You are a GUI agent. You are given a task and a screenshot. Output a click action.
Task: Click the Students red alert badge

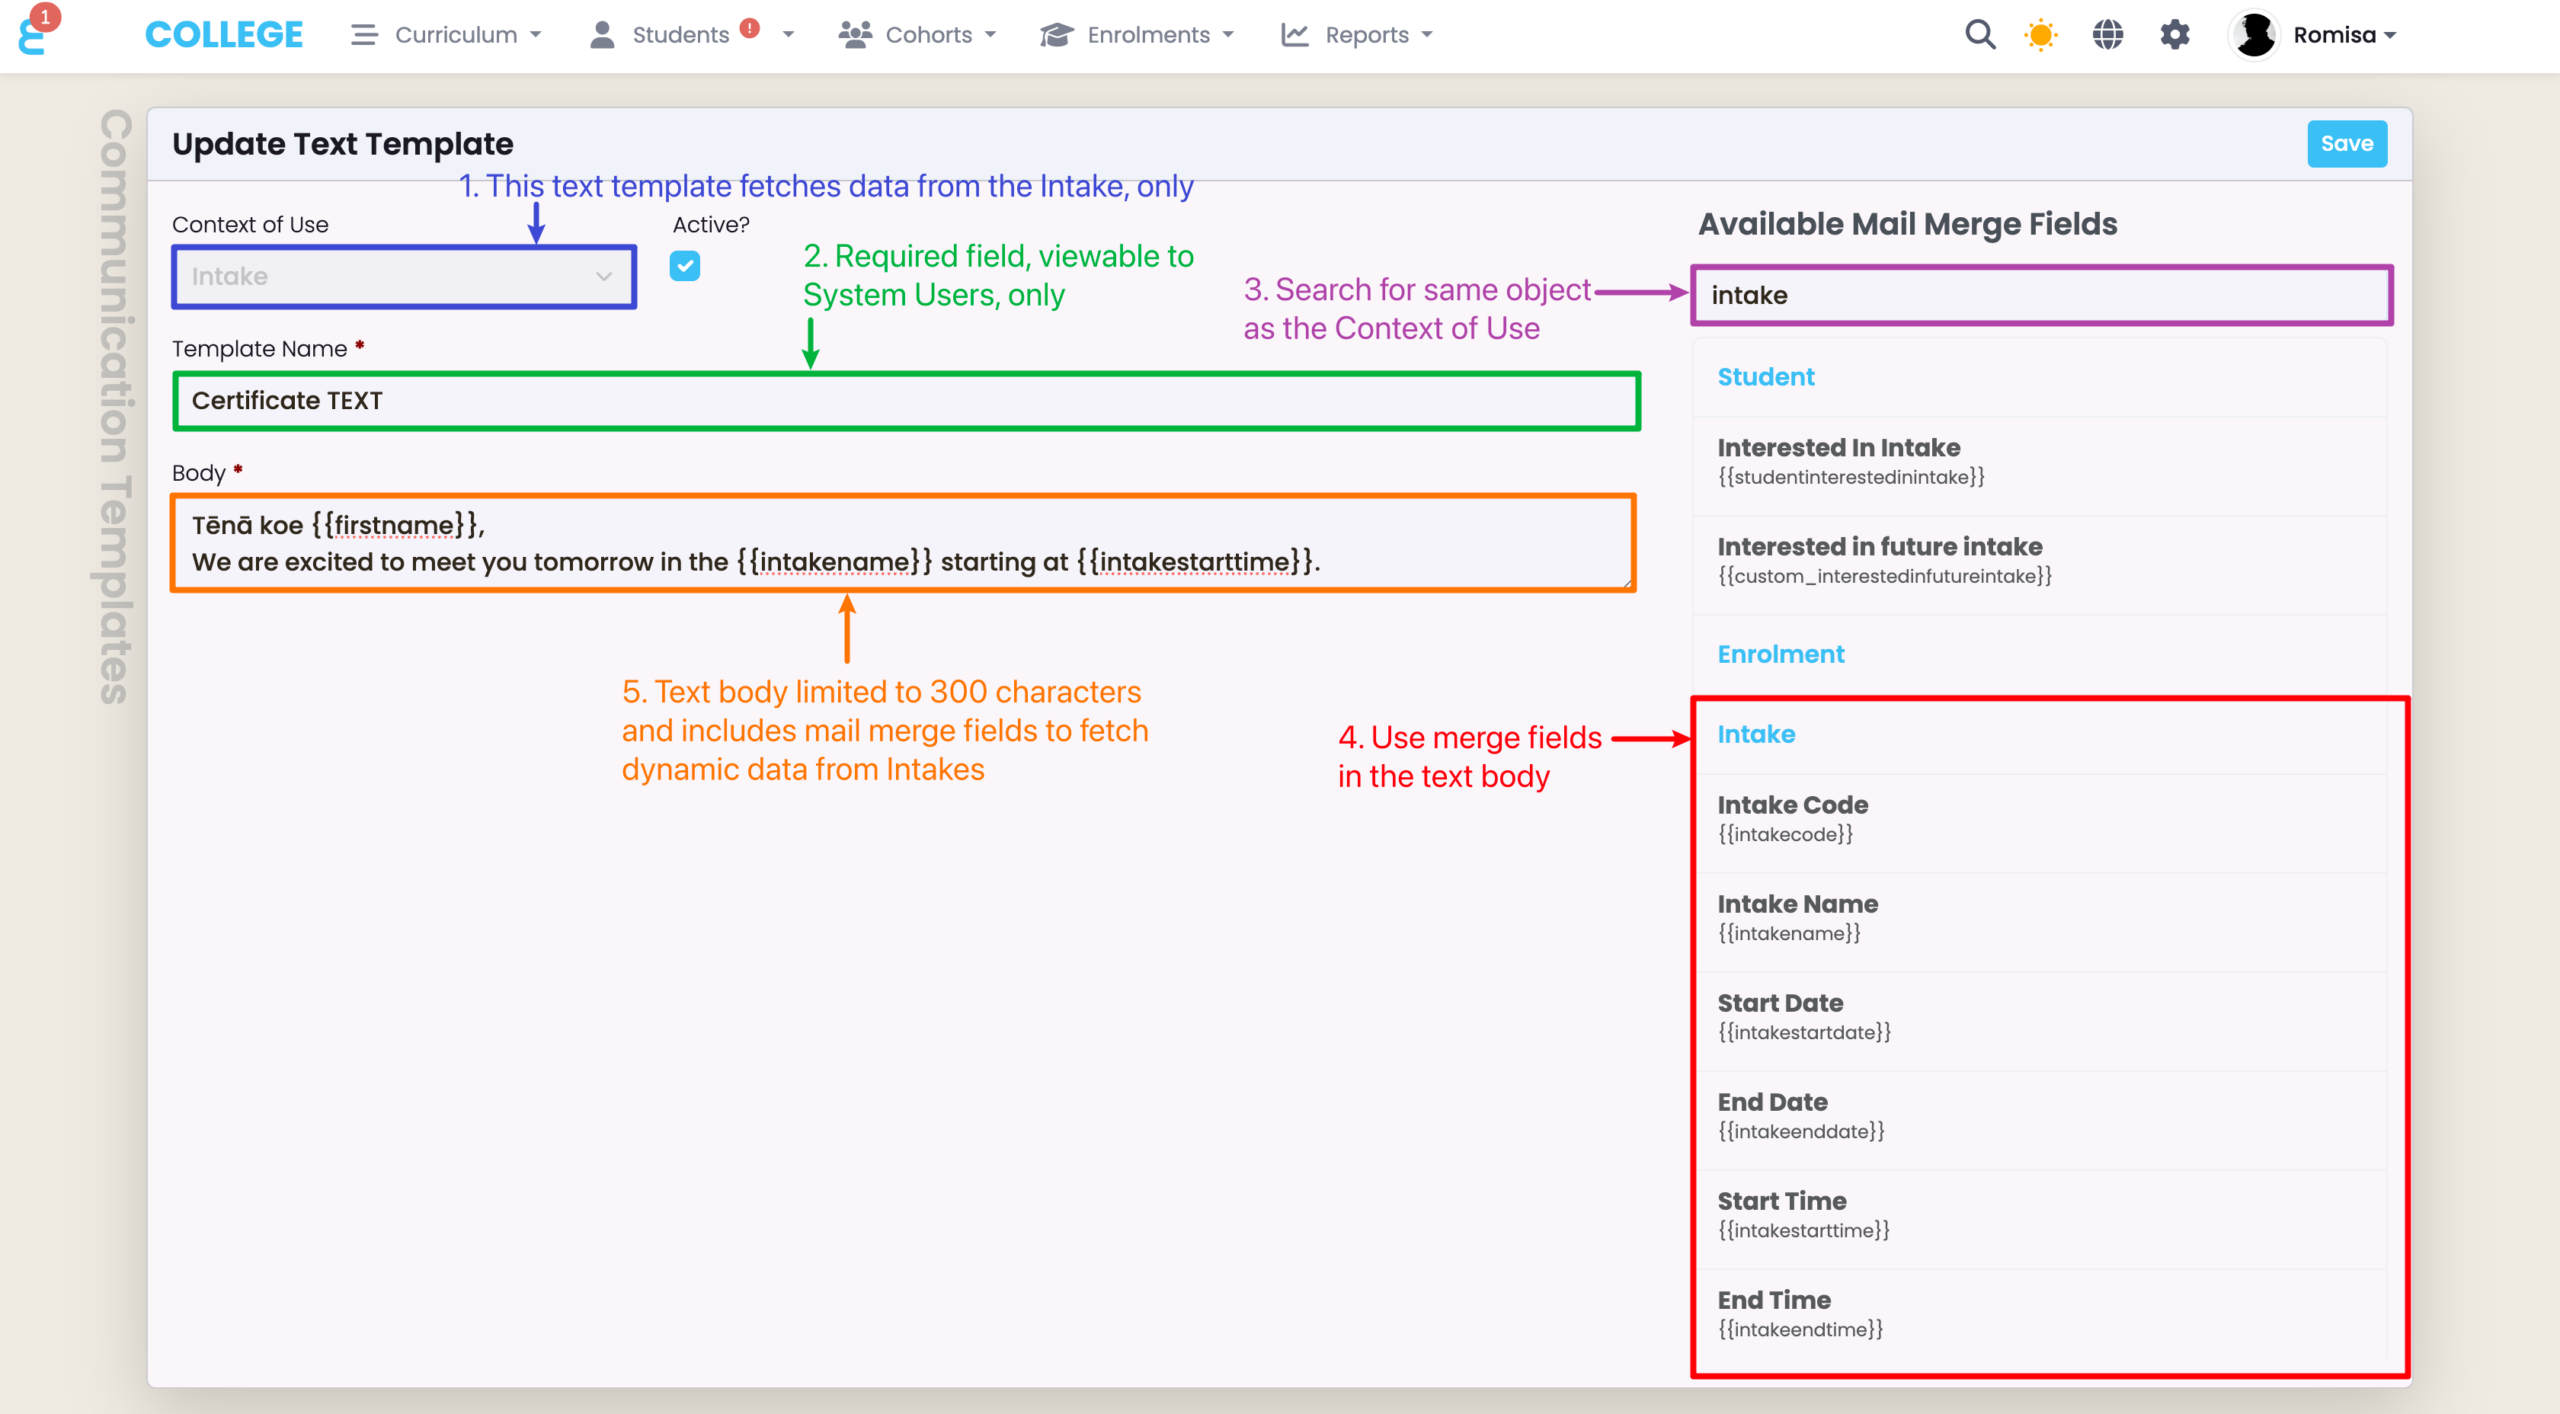[750, 28]
